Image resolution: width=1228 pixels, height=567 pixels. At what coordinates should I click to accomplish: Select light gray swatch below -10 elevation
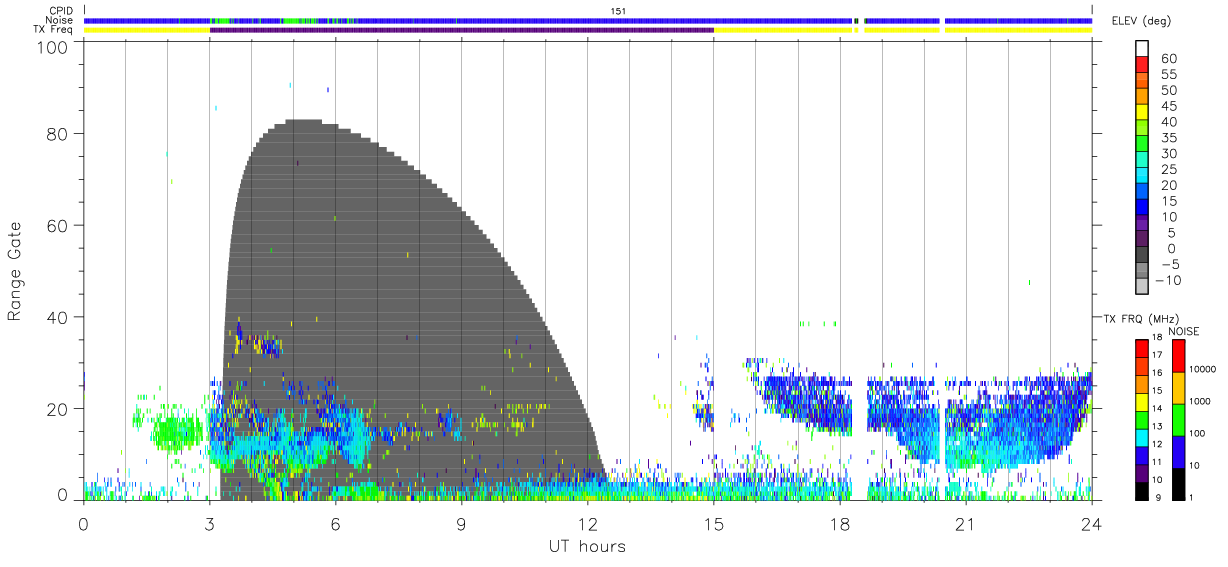(x=1142, y=286)
